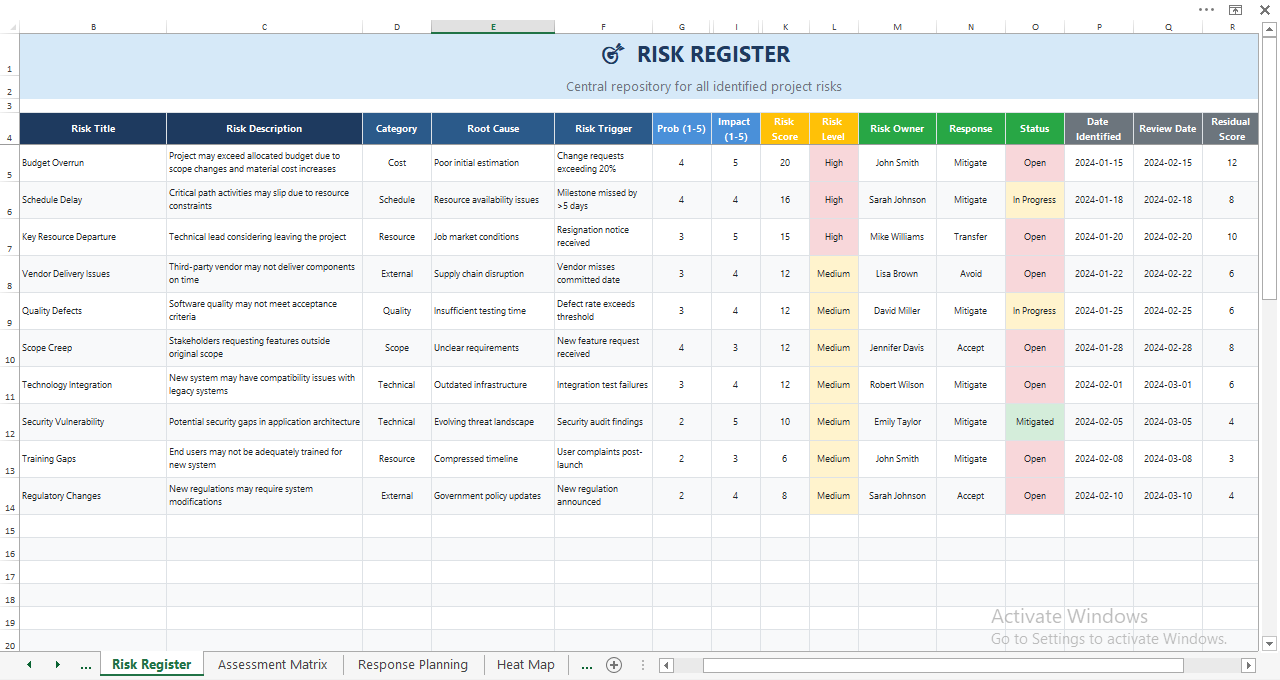The image size is (1280, 680).
Task: Select the Key Resource Departure cell
Action: coord(94,237)
